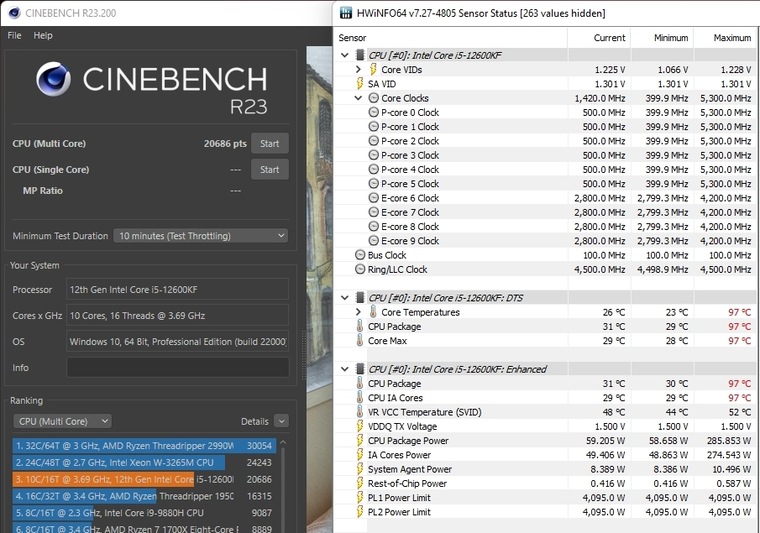Select the E-core 7 Clock row label
Image resolution: width=760 pixels, height=533 pixels.
click(x=410, y=212)
